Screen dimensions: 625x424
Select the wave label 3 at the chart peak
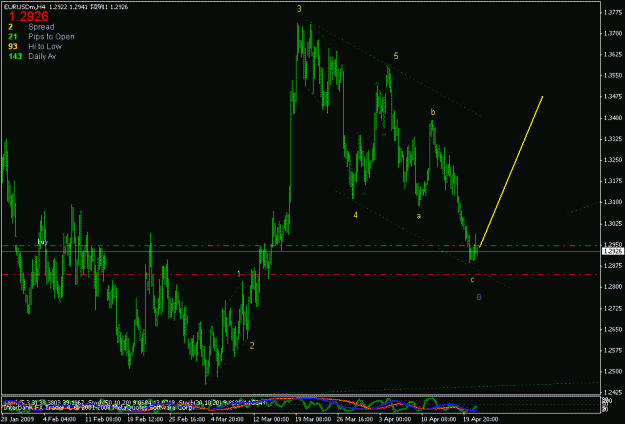click(x=299, y=9)
